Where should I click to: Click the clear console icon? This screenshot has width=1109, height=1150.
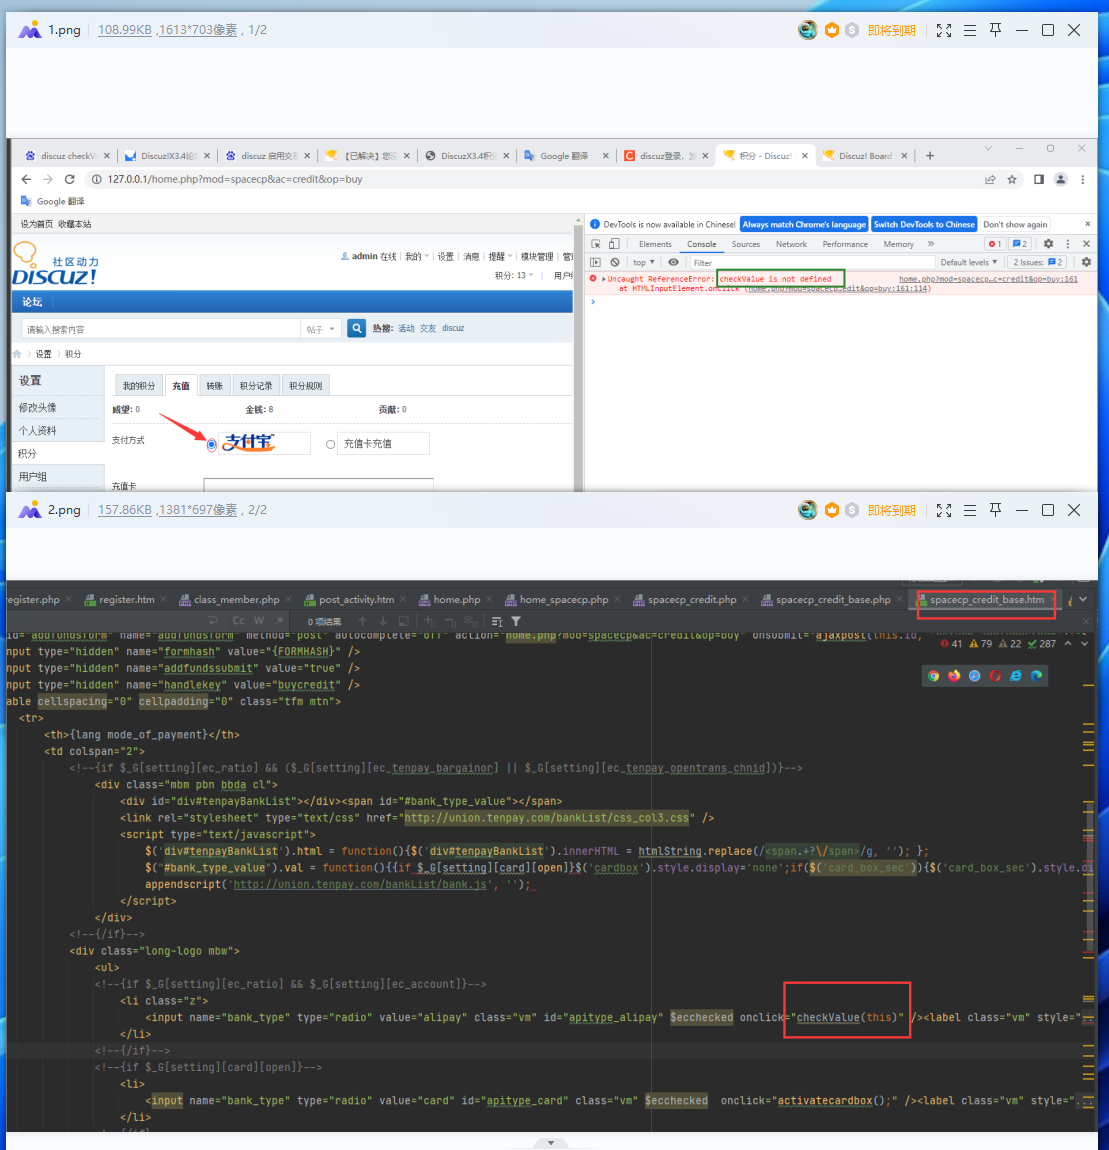(x=614, y=262)
